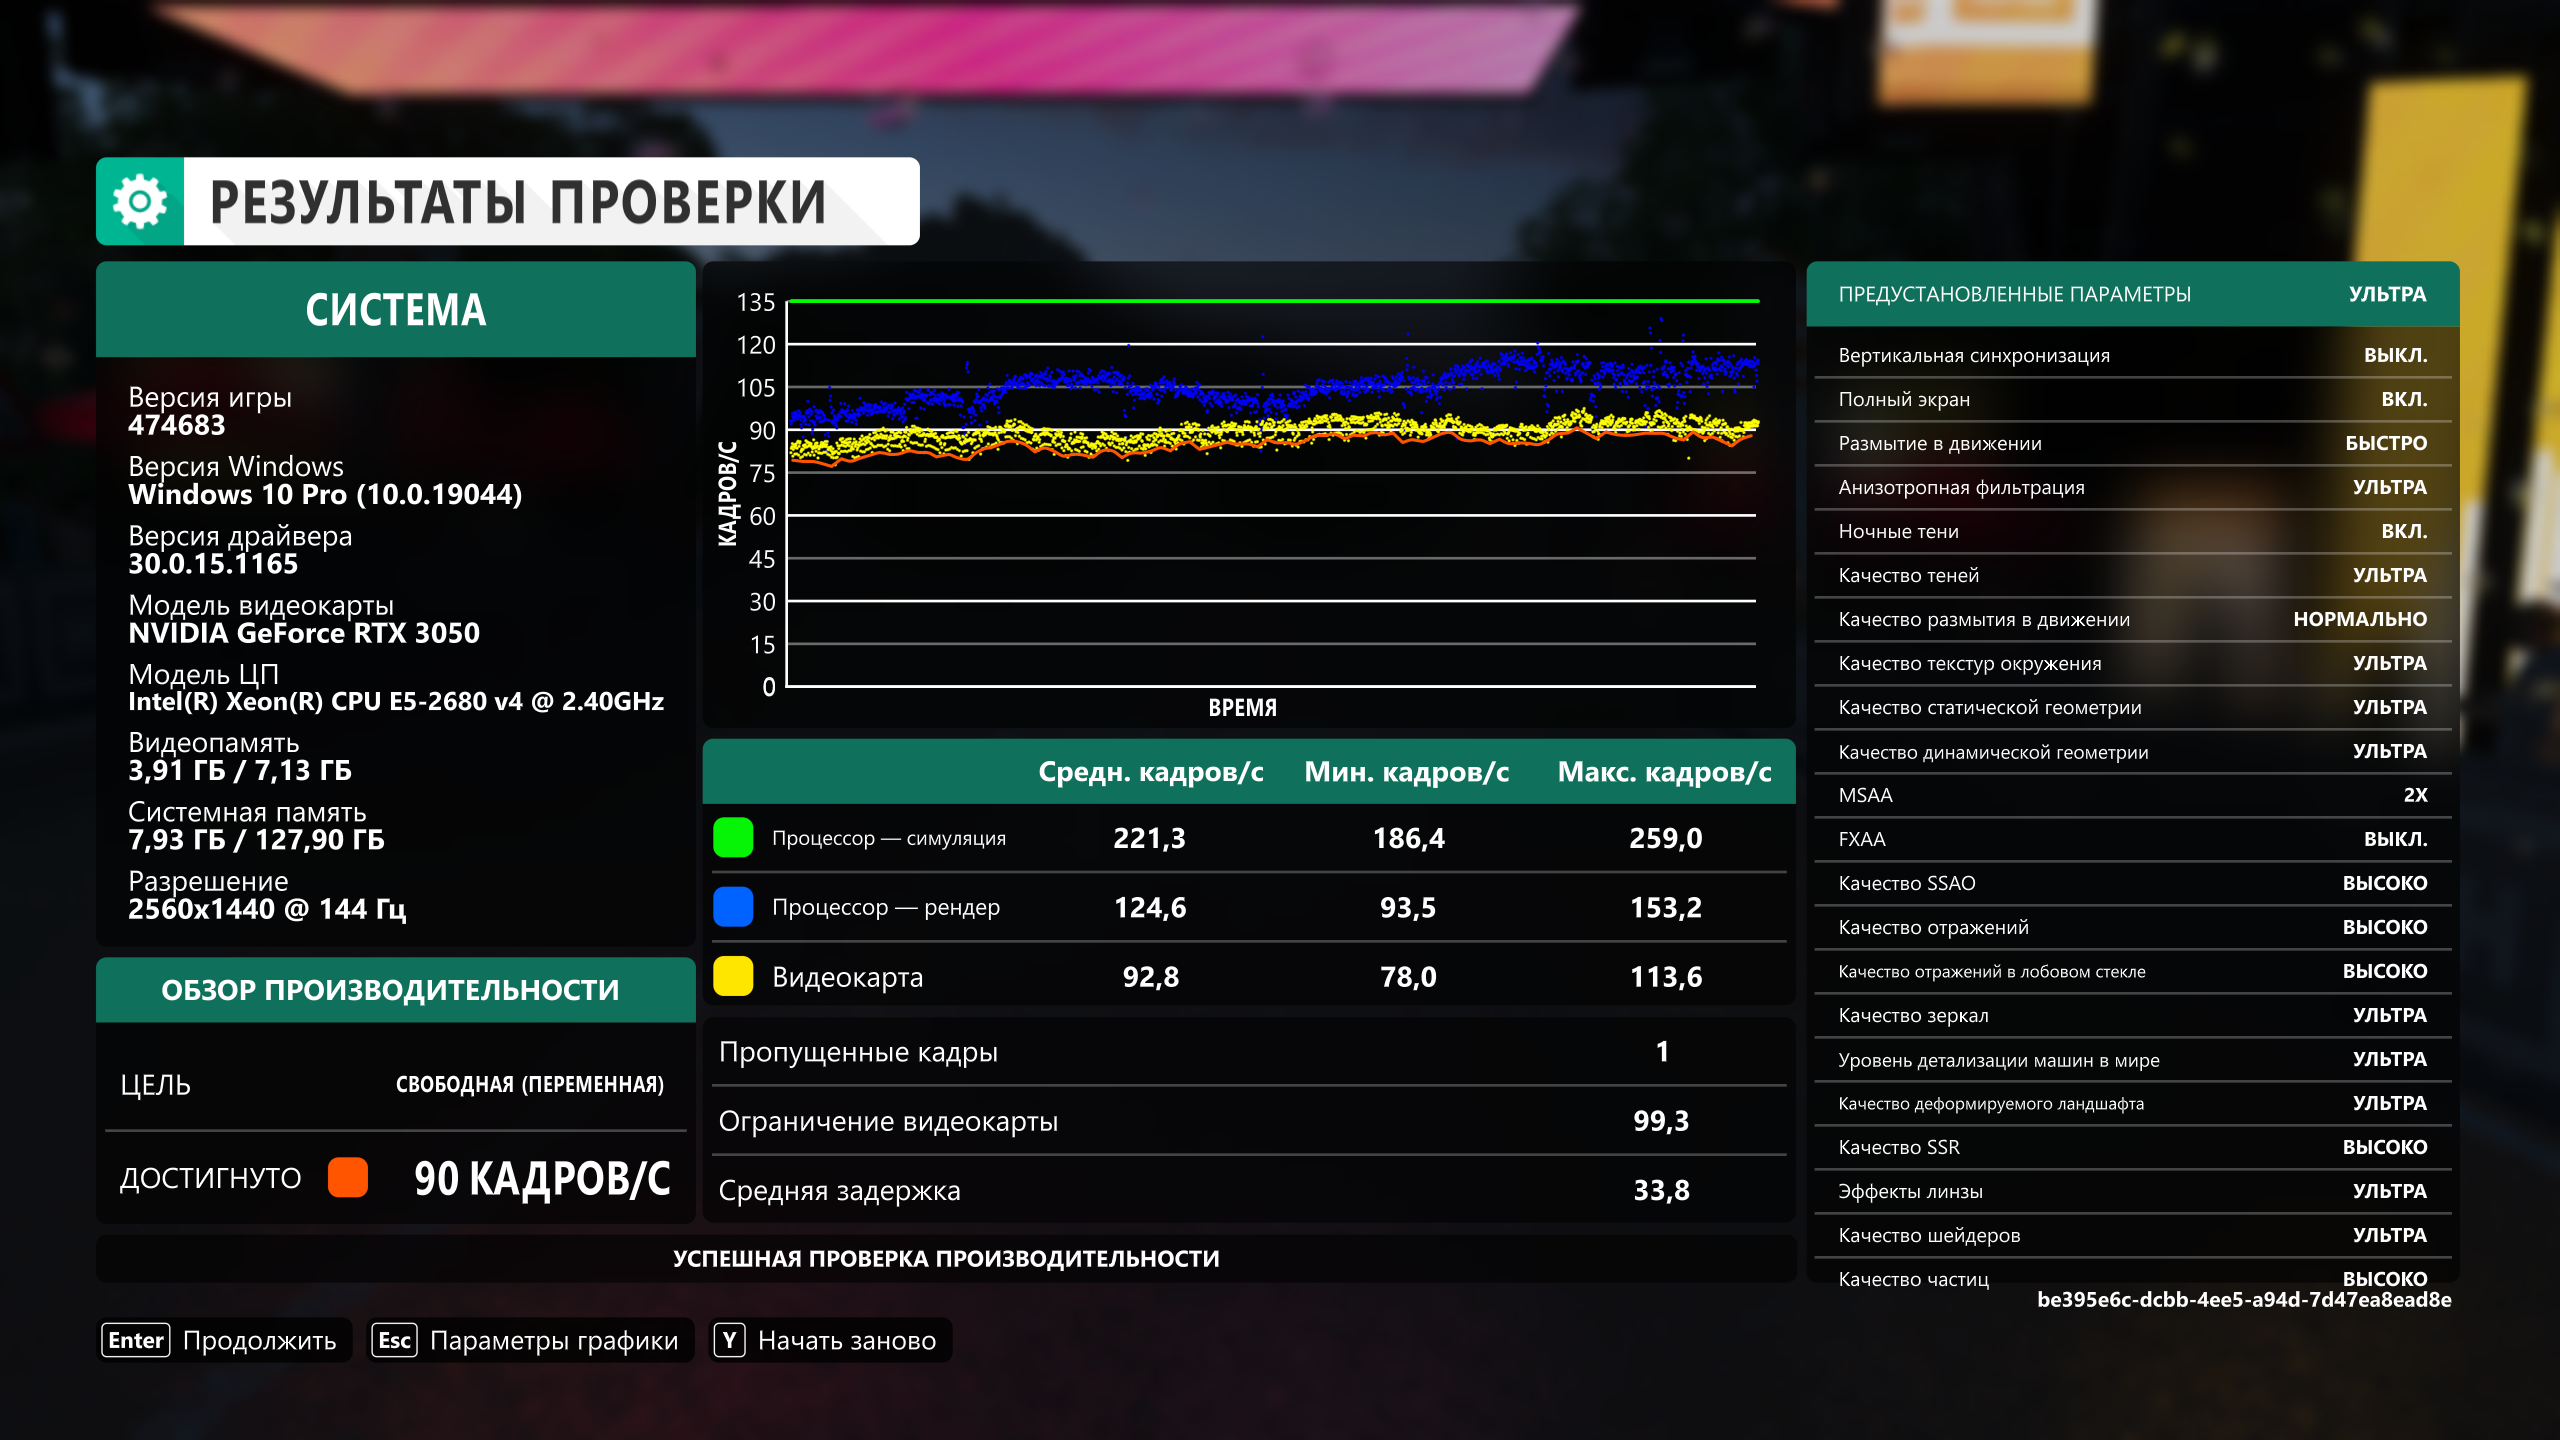This screenshot has height=1440, width=2560.
Task: Click yellow Видеокарта legend swatch
Action: pyautogui.click(x=733, y=977)
